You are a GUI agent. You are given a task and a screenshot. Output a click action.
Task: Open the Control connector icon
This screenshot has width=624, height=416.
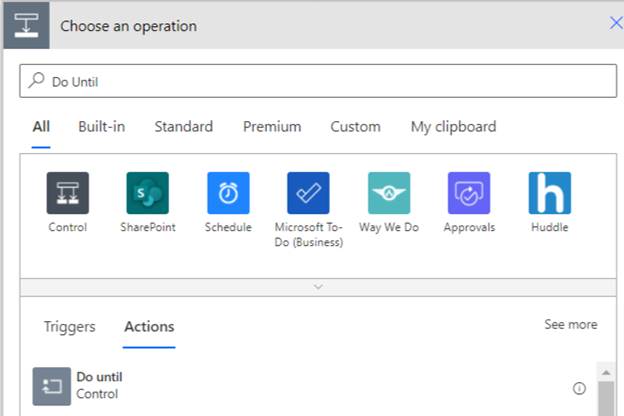pos(68,193)
